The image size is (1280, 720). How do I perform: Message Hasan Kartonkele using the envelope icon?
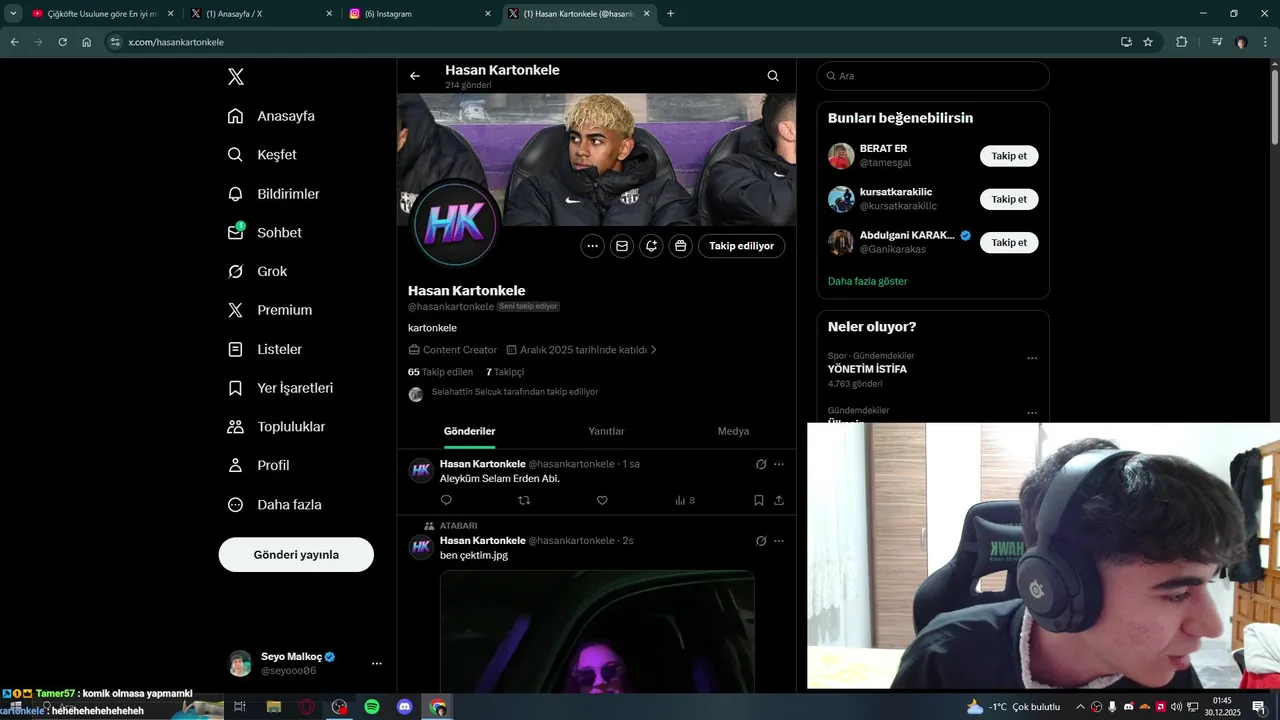pos(622,245)
